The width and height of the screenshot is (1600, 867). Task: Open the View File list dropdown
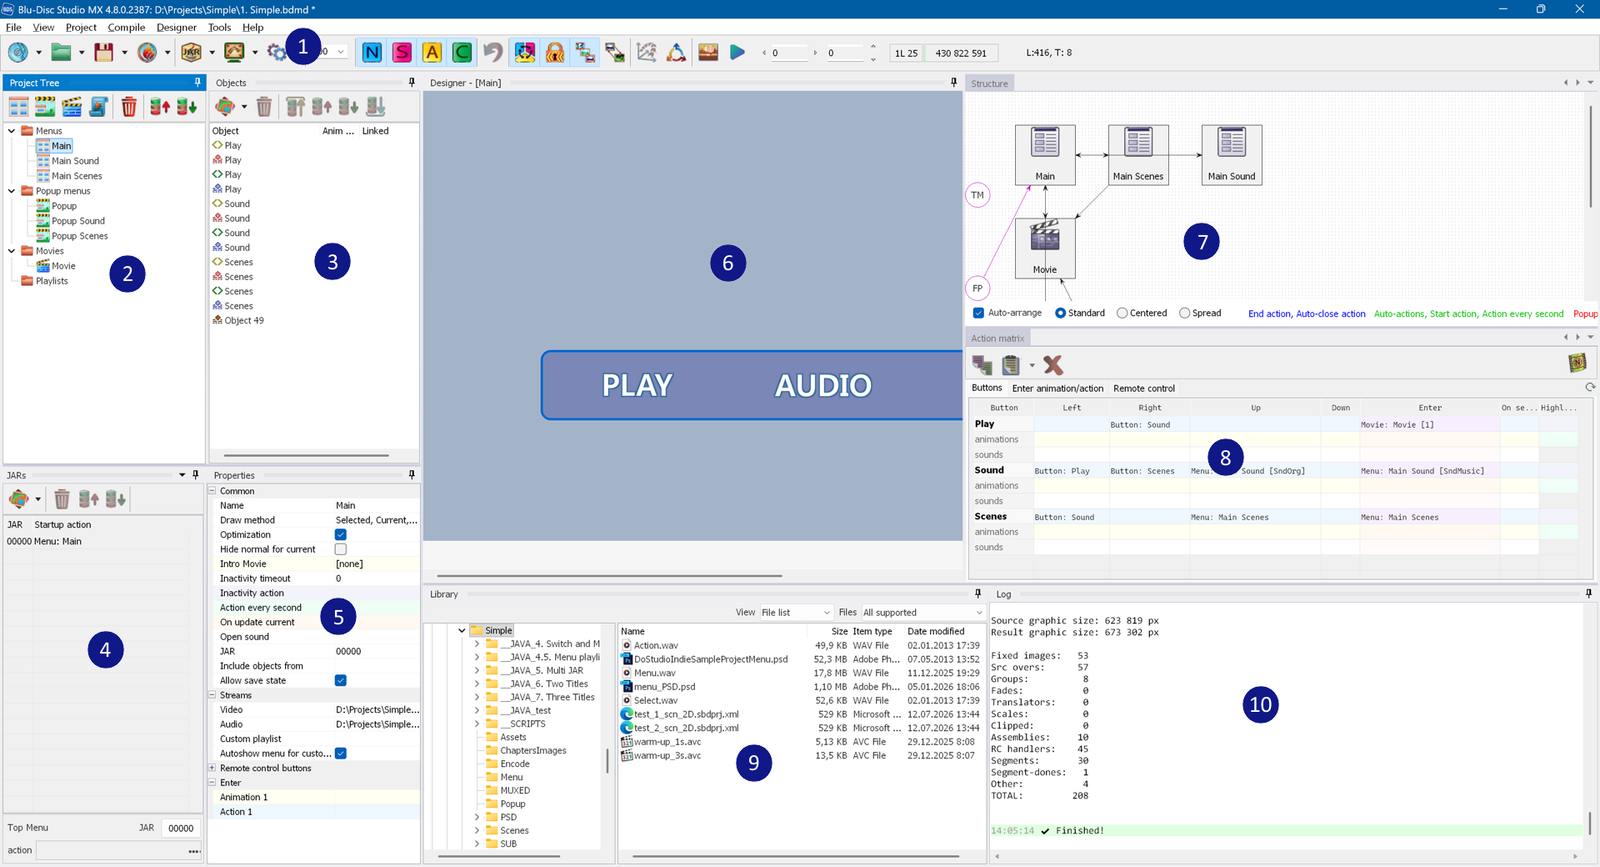click(x=795, y=612)
